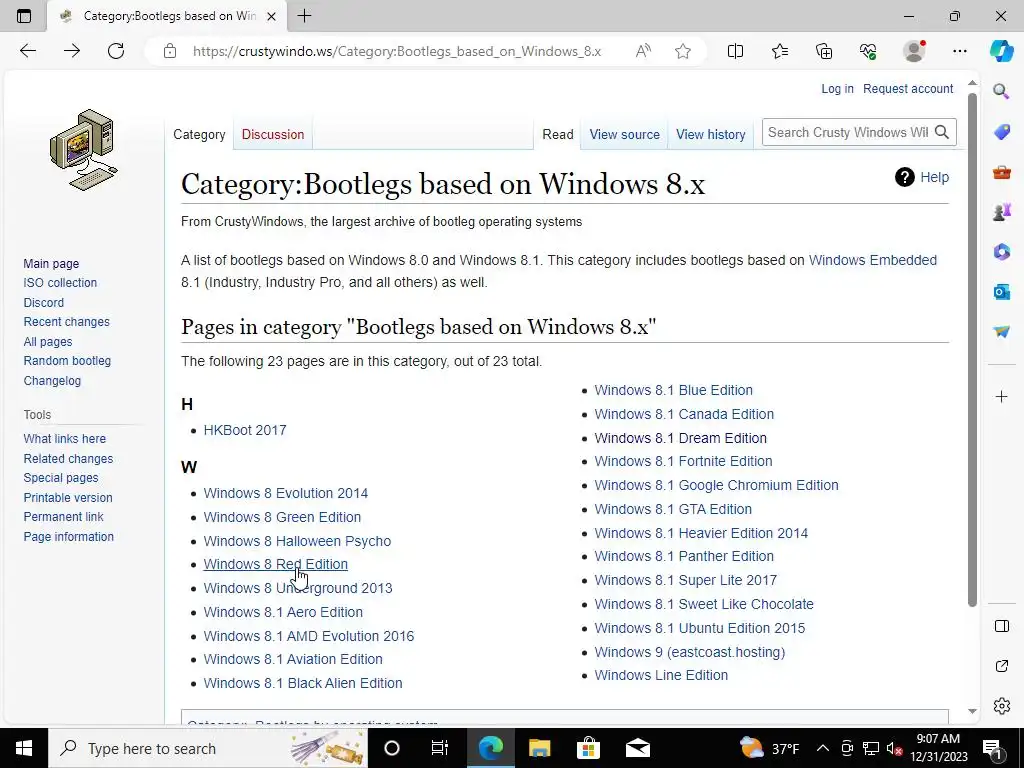Select the Category tab

tap(199, 135)
